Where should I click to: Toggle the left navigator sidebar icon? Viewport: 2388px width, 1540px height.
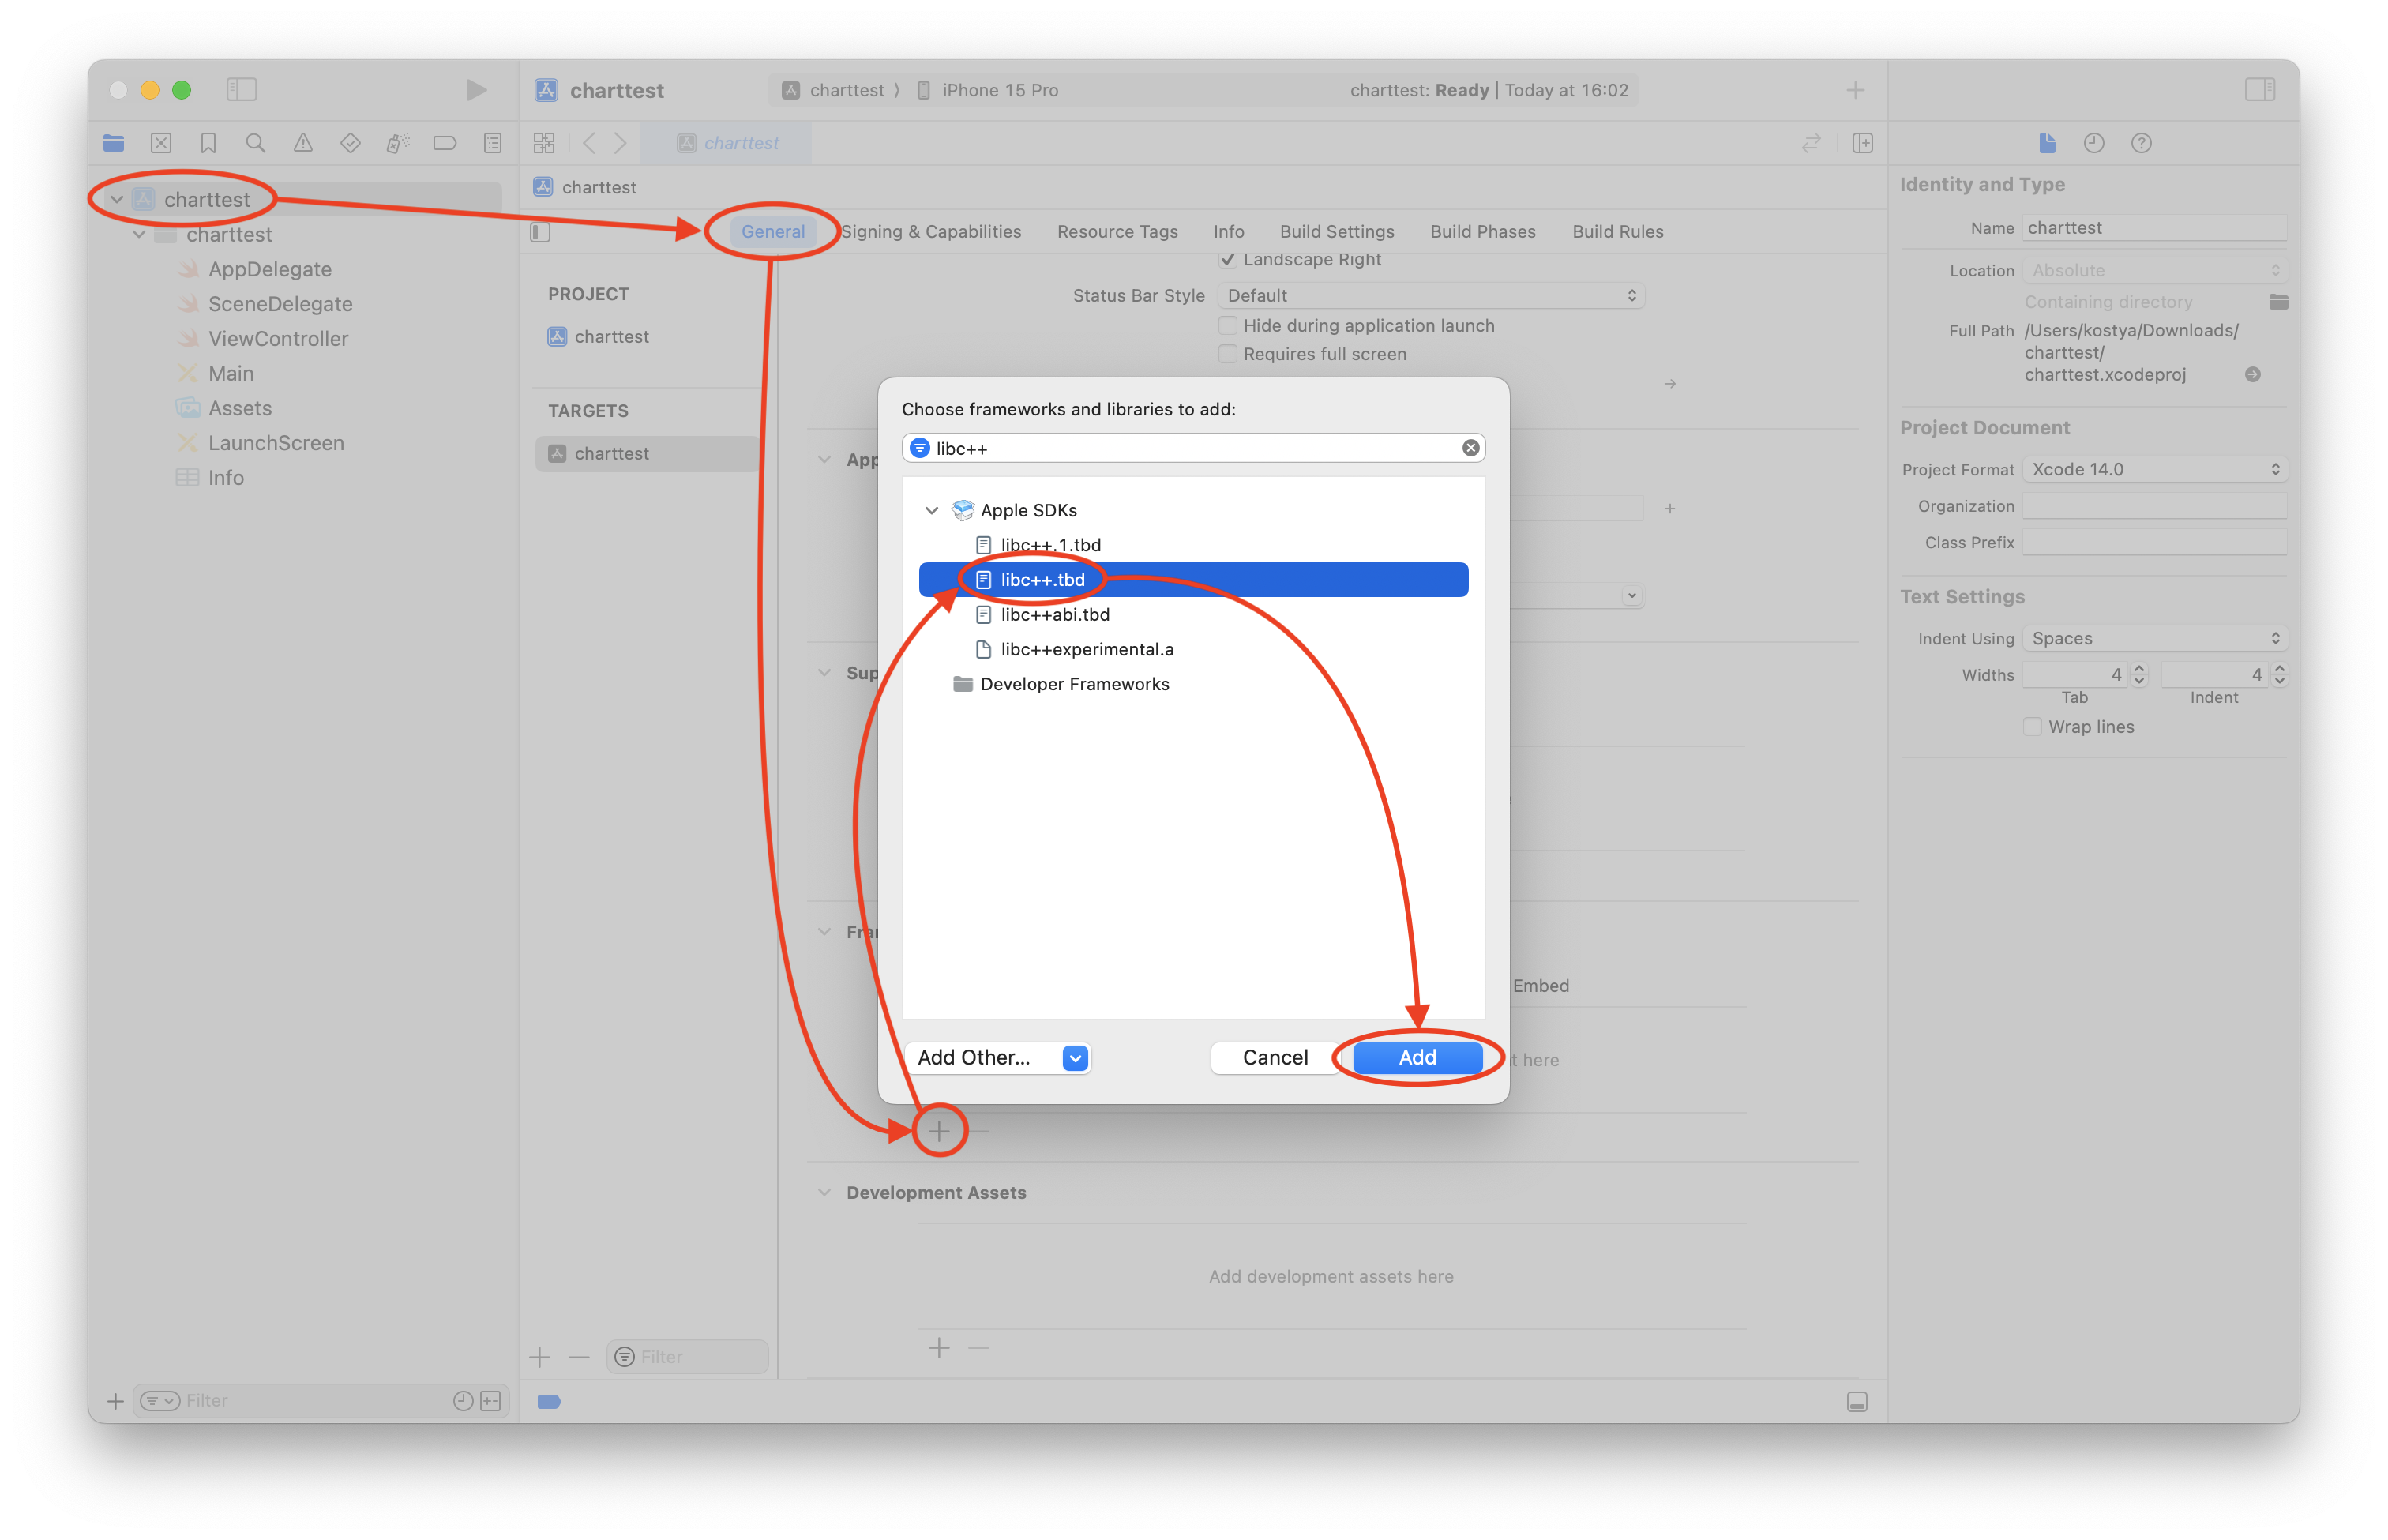tap(241, 90)
